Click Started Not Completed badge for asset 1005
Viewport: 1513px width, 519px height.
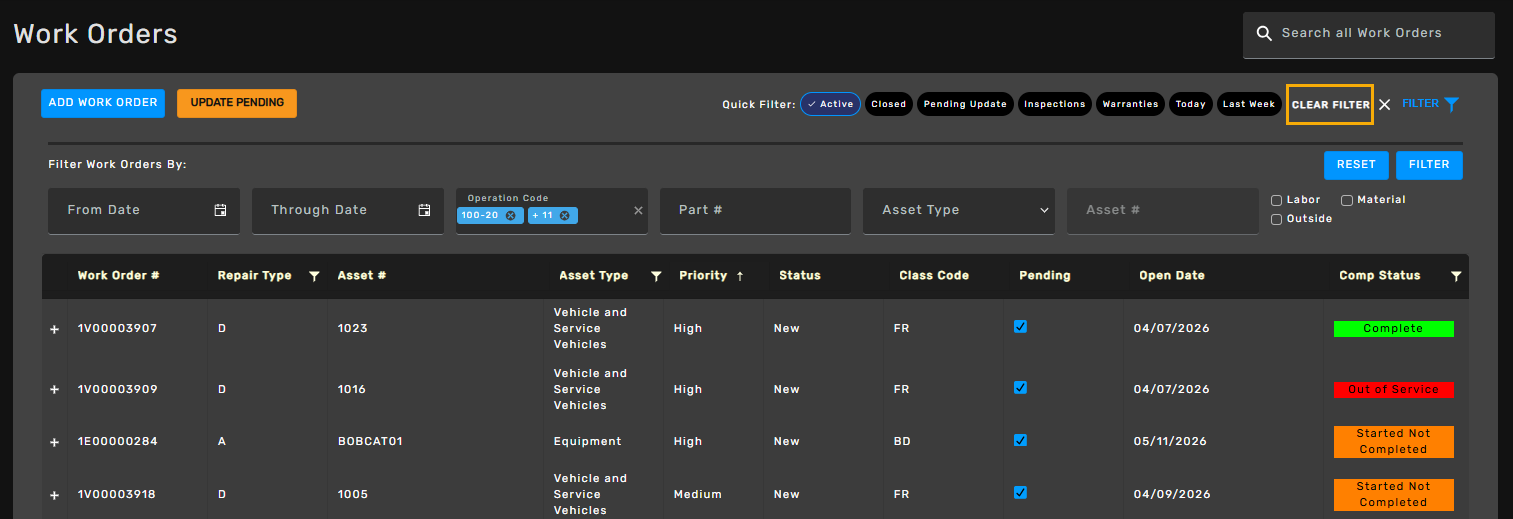click(1394, 495)
